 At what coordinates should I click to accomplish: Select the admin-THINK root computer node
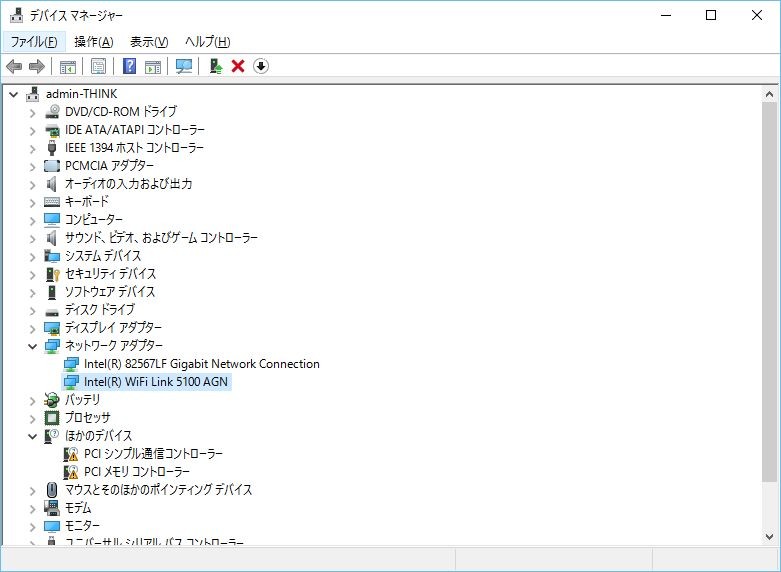(81, 94)
